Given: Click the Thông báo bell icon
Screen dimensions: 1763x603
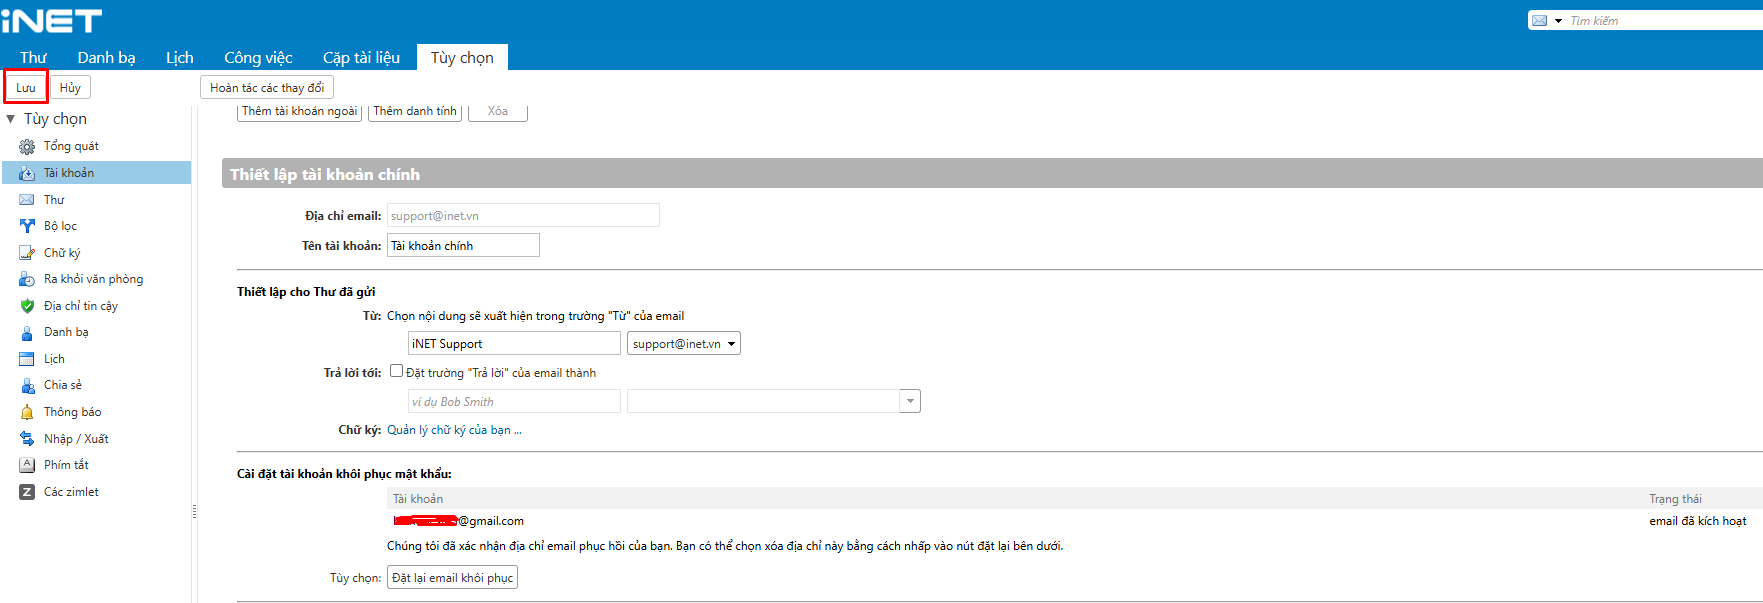Looking at the screenshot, I should [x=27, y=412].
